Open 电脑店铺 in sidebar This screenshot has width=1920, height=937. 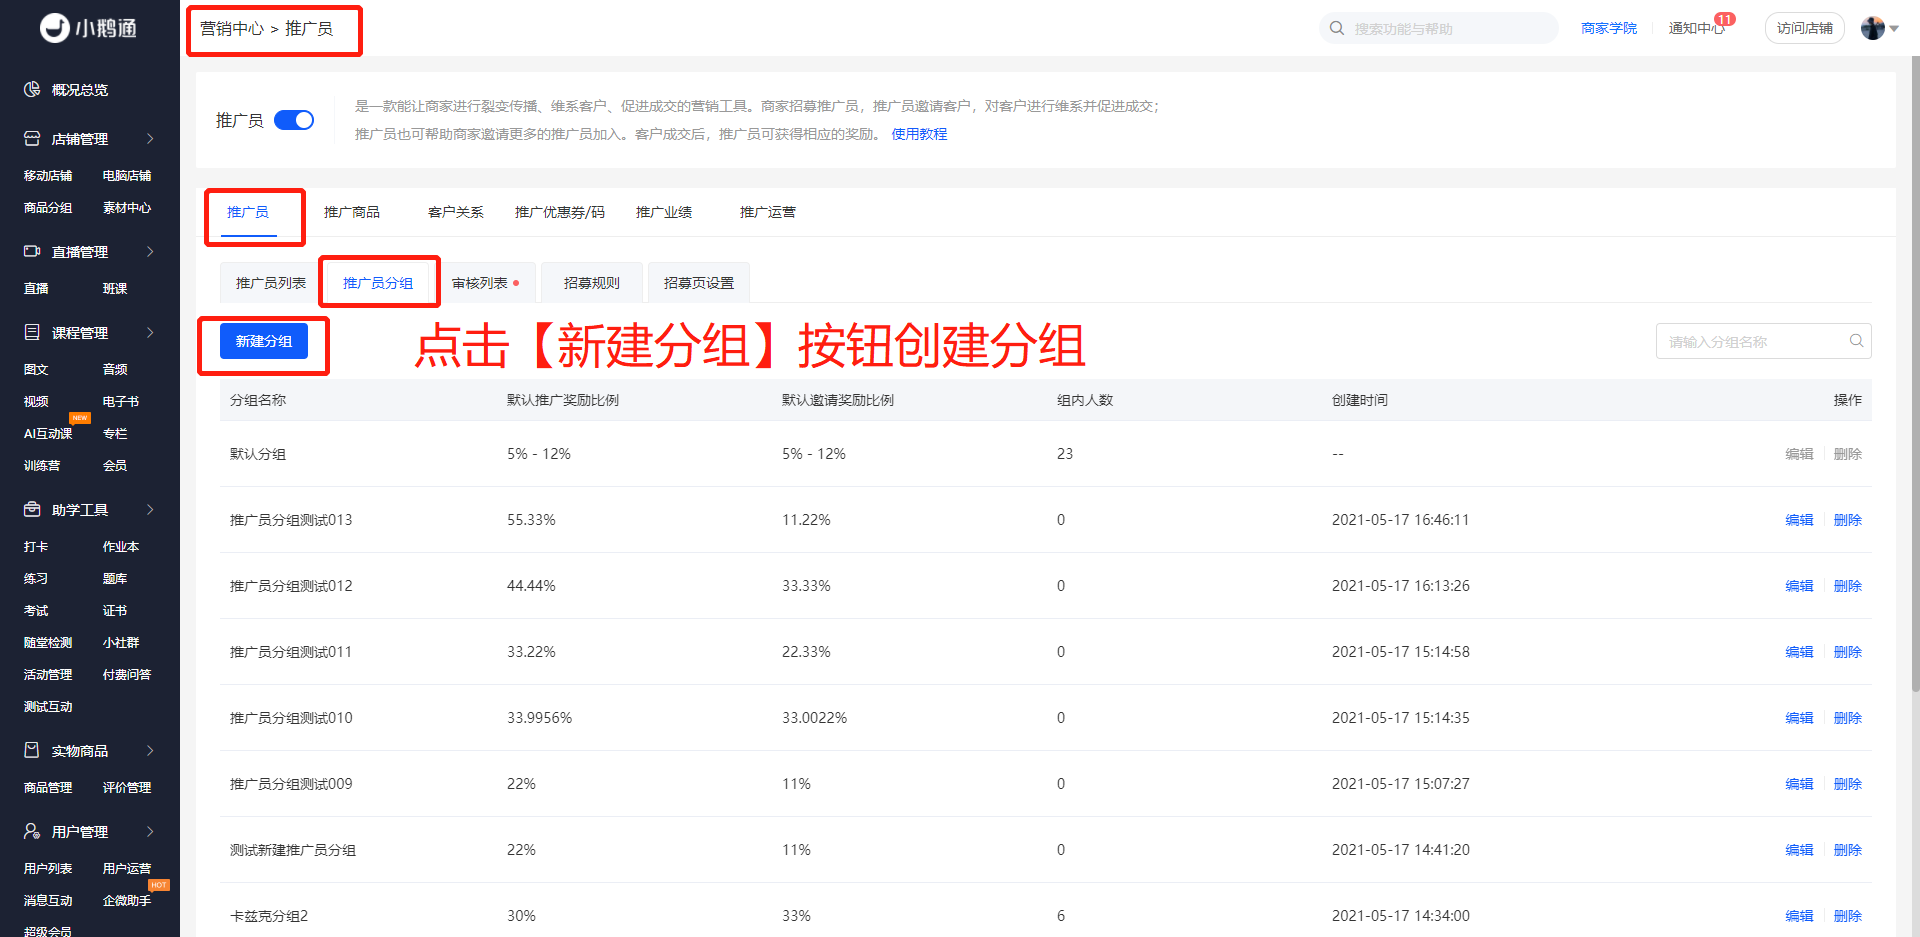[127, 175]
